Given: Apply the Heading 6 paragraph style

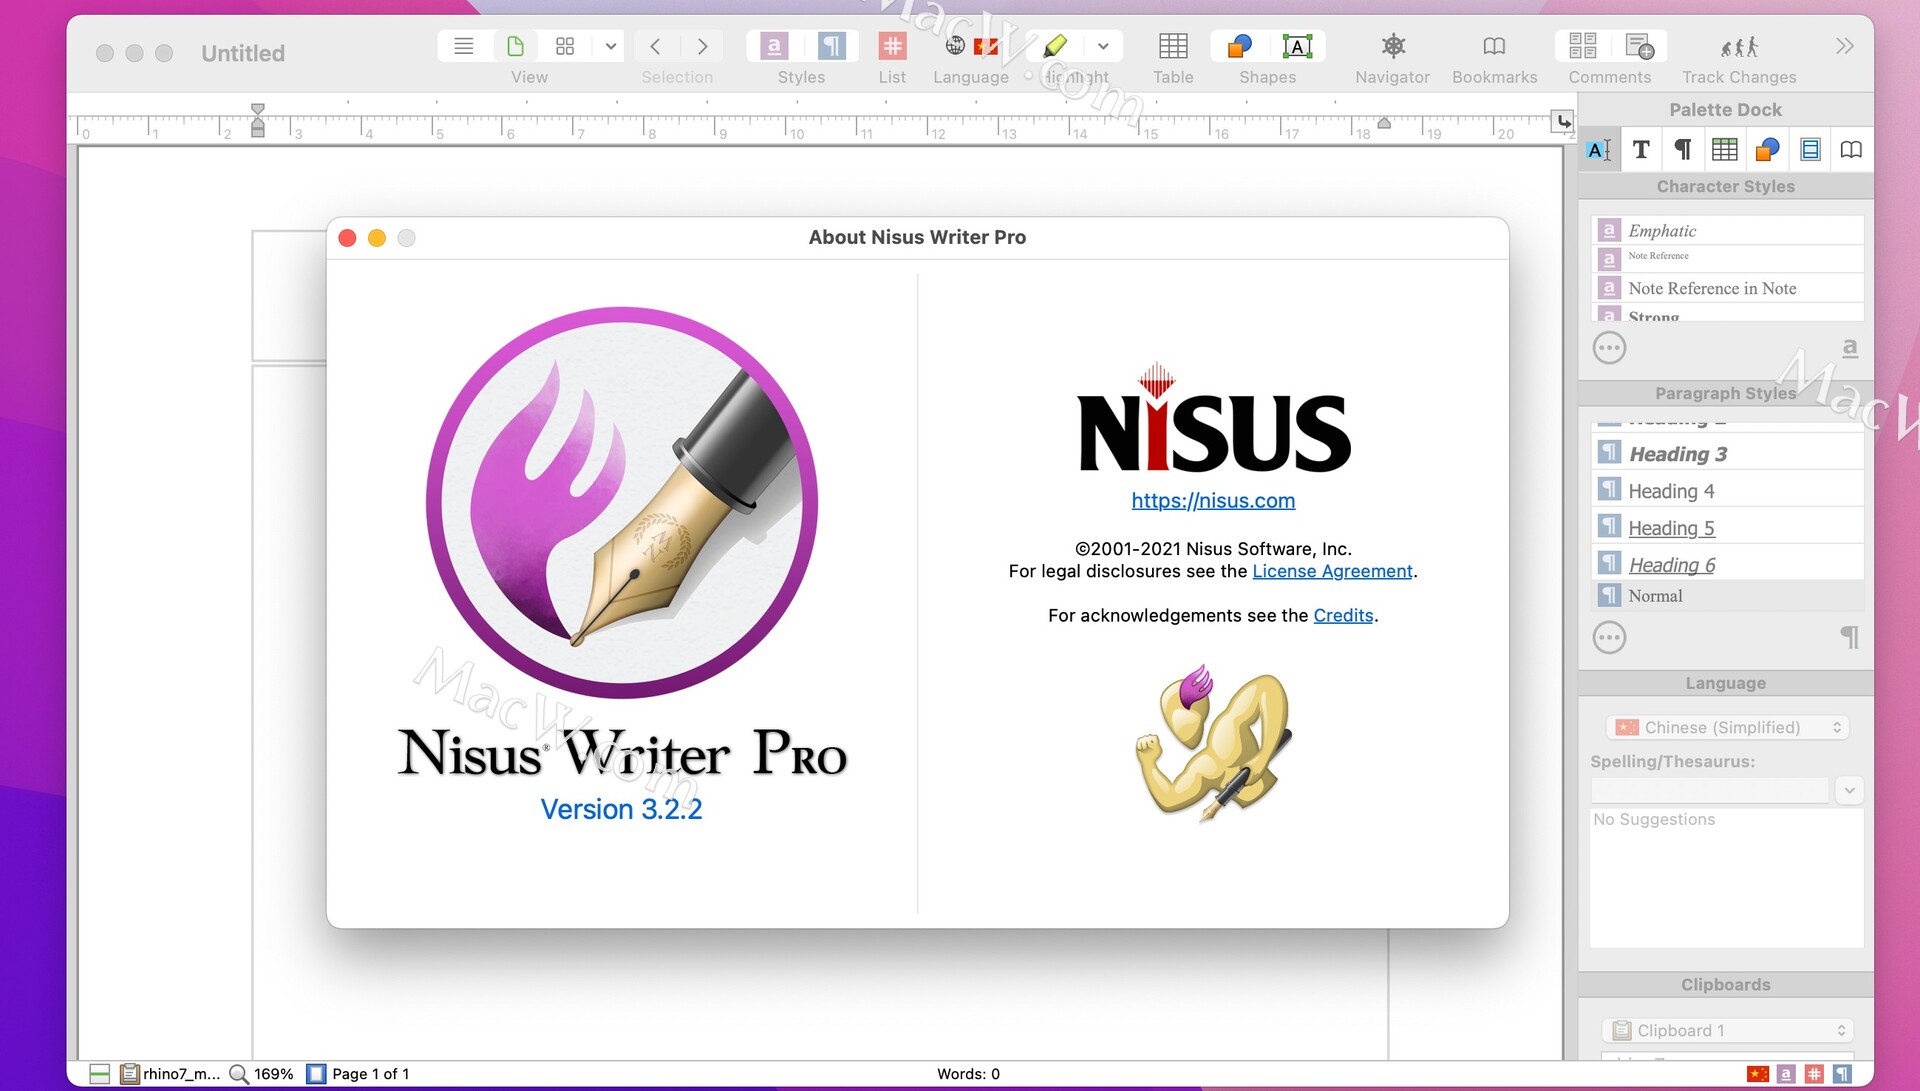Looking at the screenshot, I should point(1727,564).
